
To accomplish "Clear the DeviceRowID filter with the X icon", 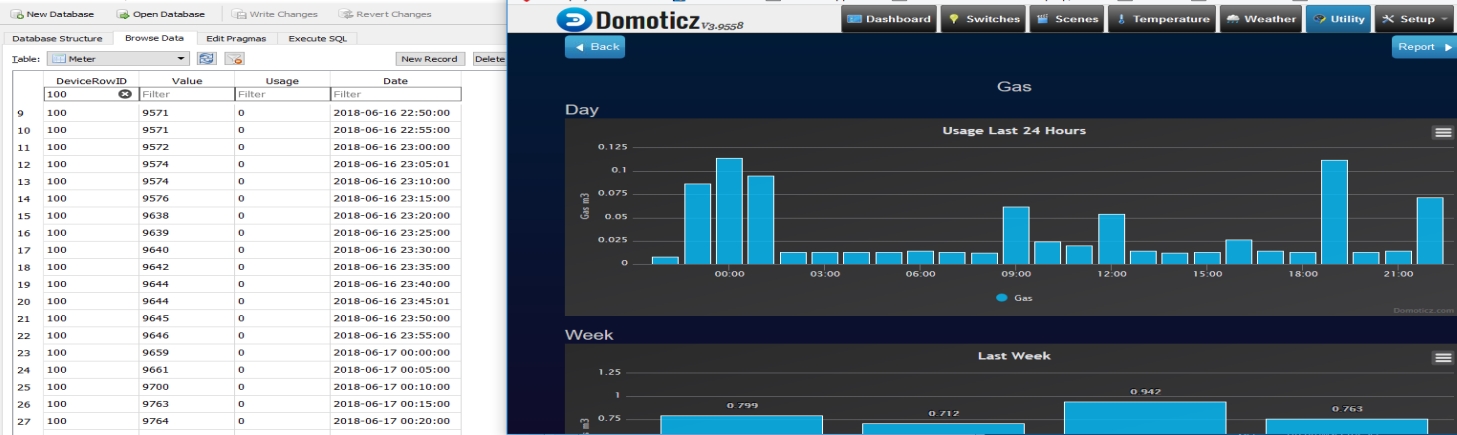I will point(125,94).
